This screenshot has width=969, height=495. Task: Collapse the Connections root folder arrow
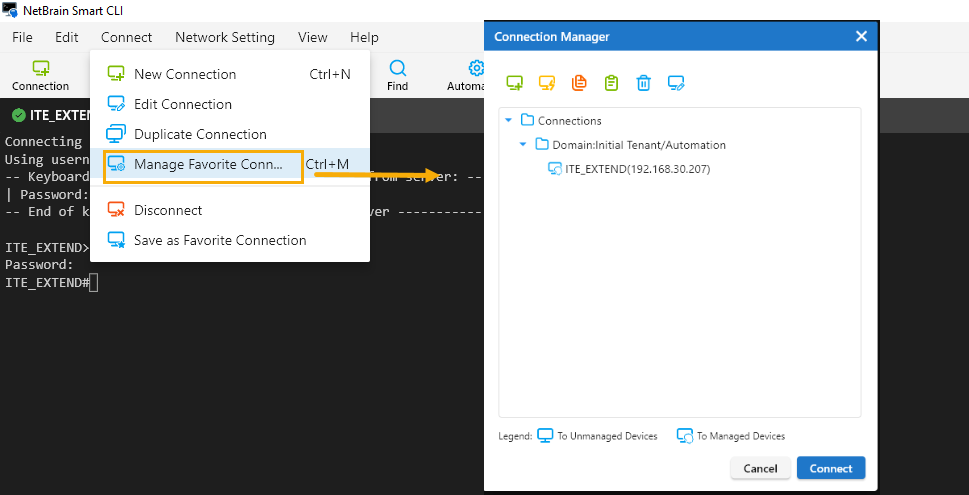click(509, 121)
